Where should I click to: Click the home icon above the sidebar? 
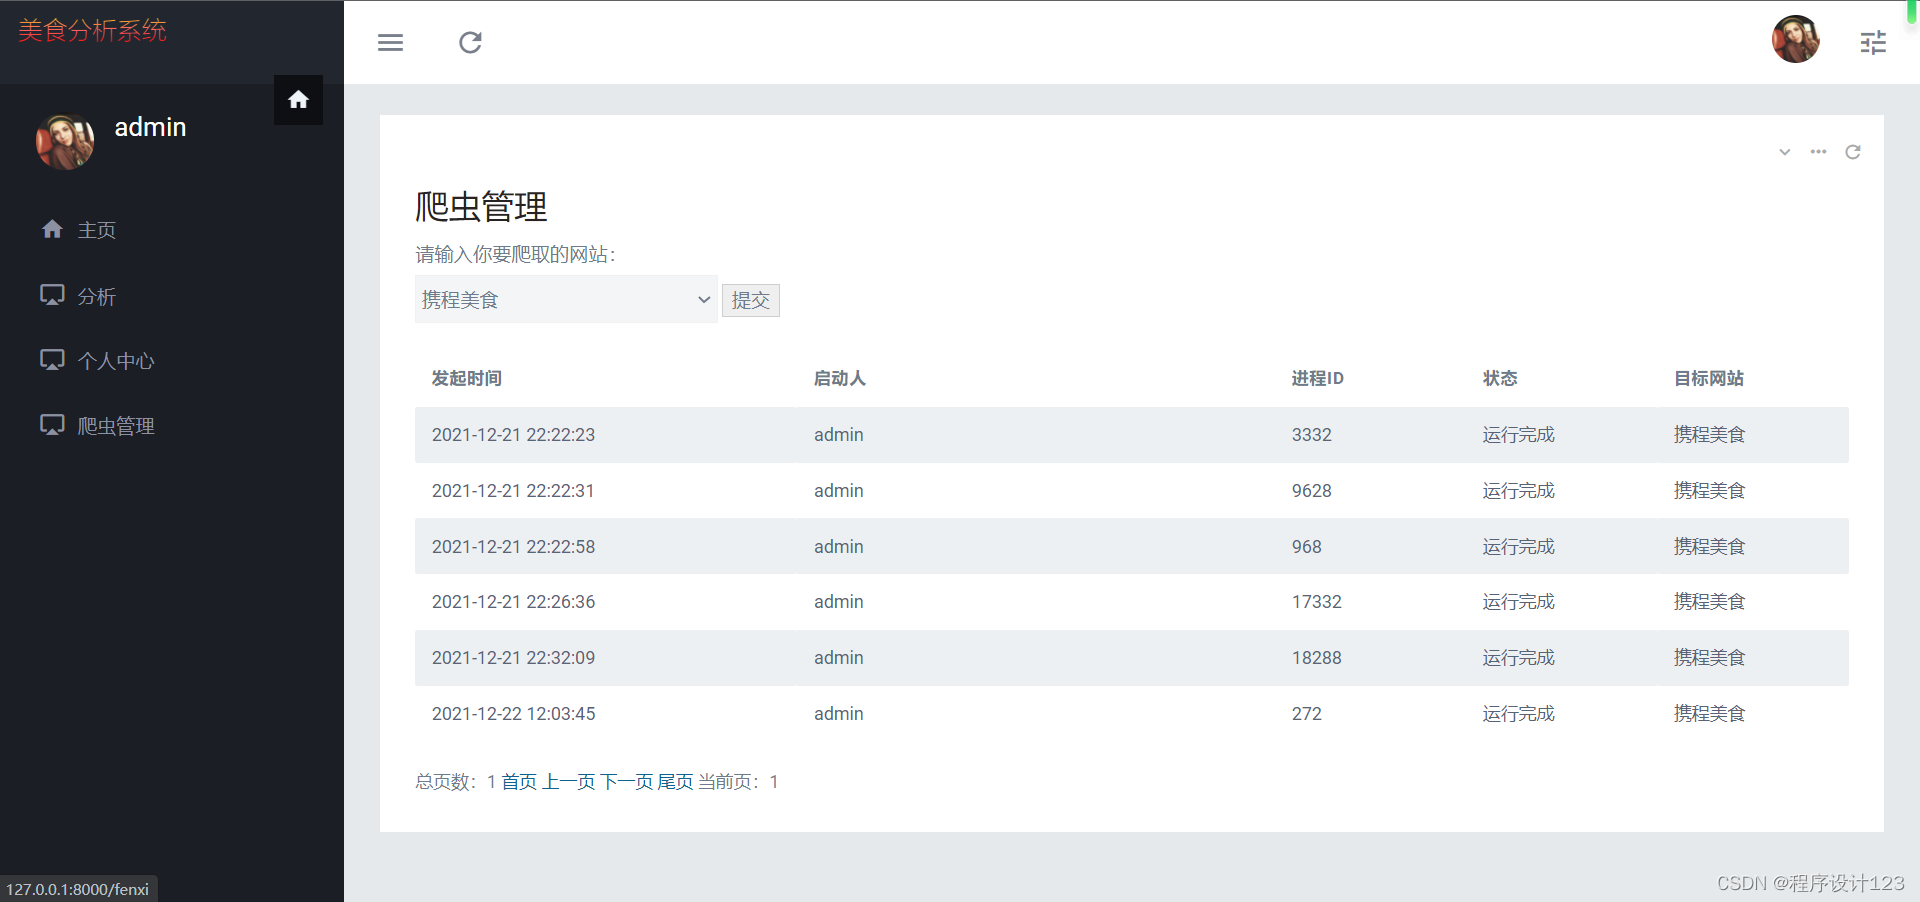coord(297,99)
